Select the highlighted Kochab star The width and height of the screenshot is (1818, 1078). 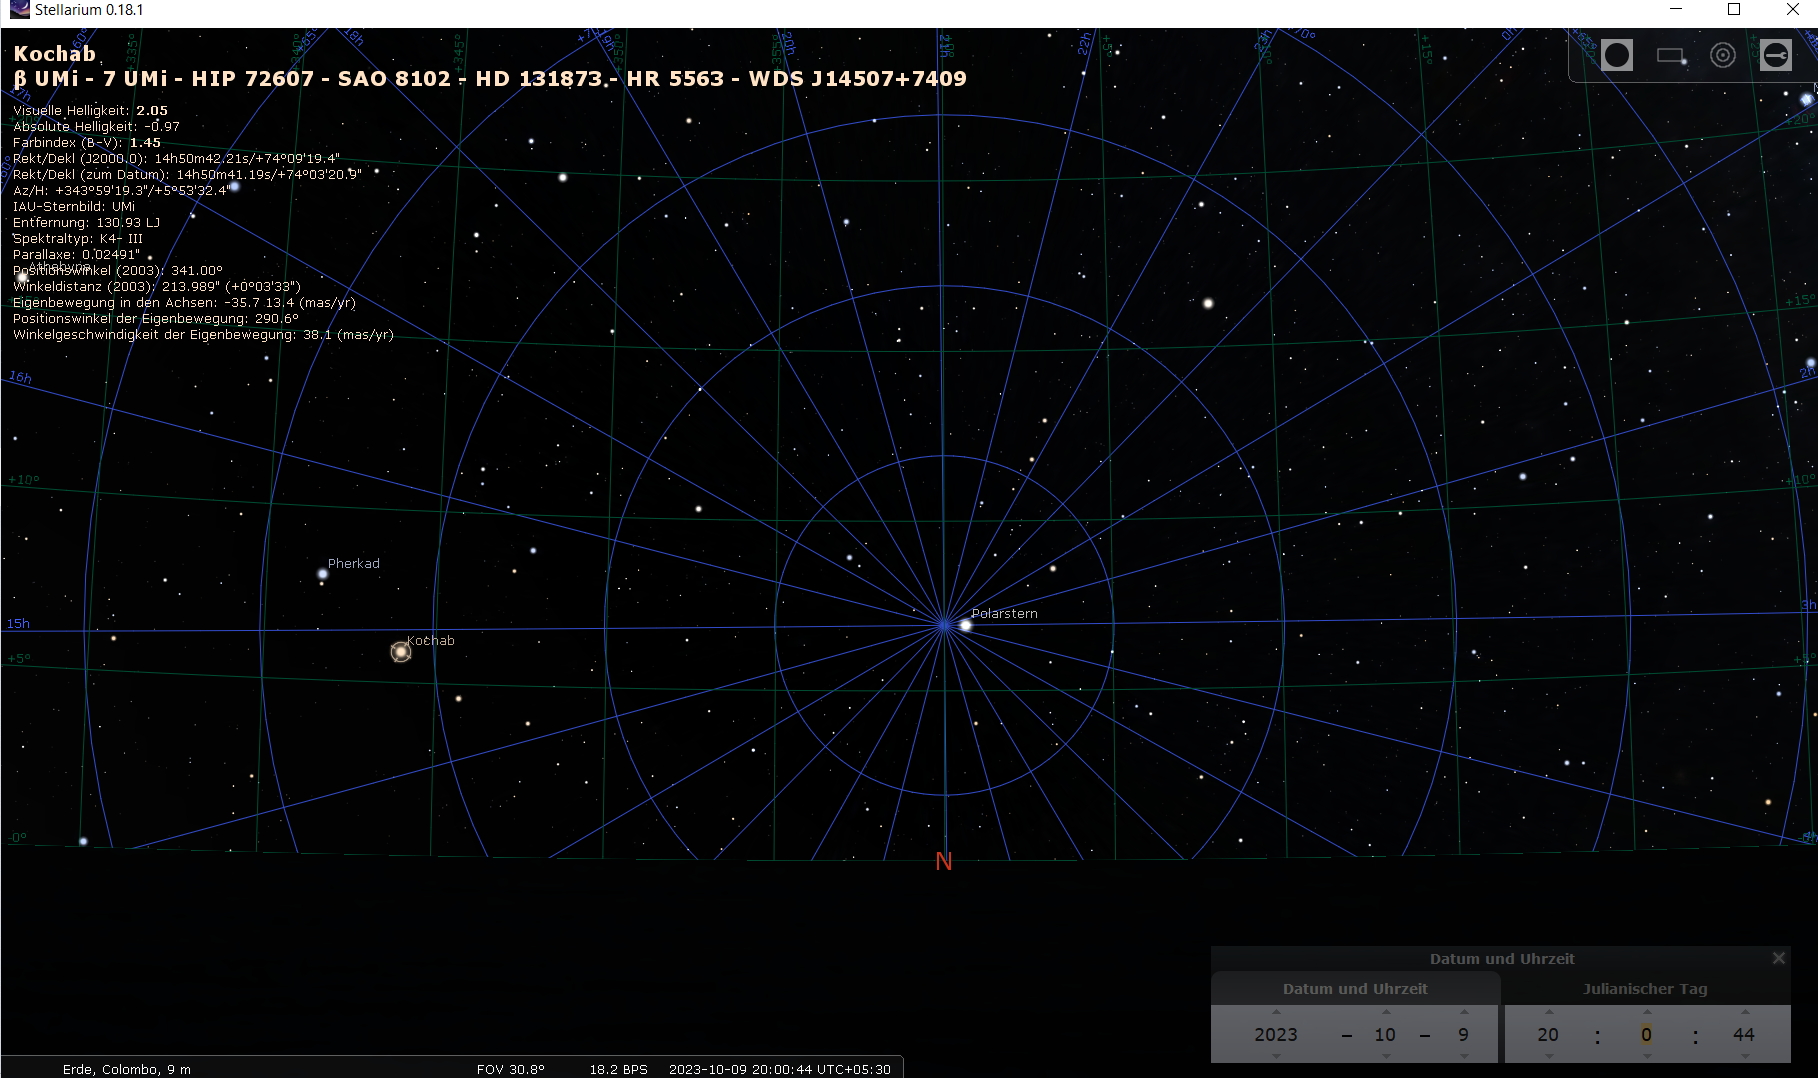tap(401, 652)
